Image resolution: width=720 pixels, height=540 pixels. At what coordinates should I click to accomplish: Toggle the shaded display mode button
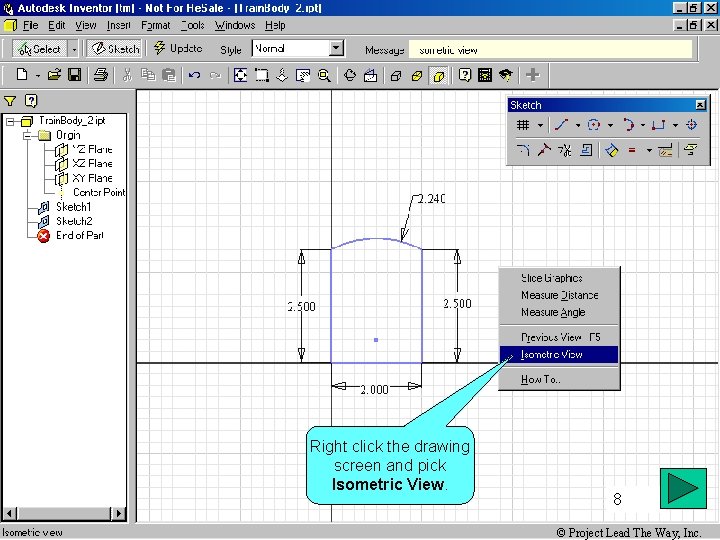click(439, 75)
